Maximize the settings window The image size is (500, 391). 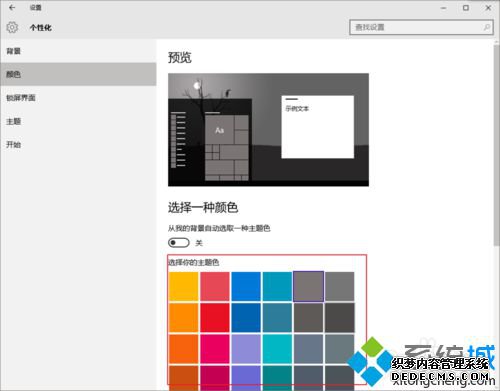[466, 8]
